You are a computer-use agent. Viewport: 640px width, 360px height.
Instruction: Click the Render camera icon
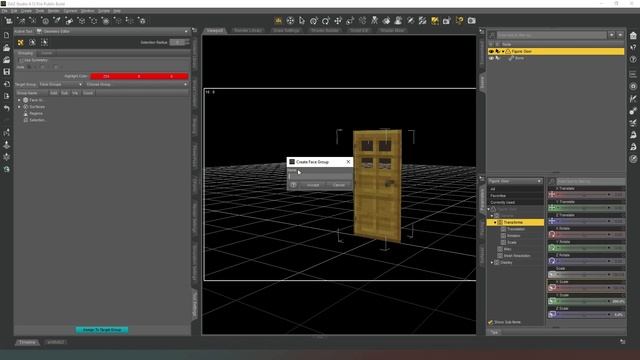(x=471, y=20)
